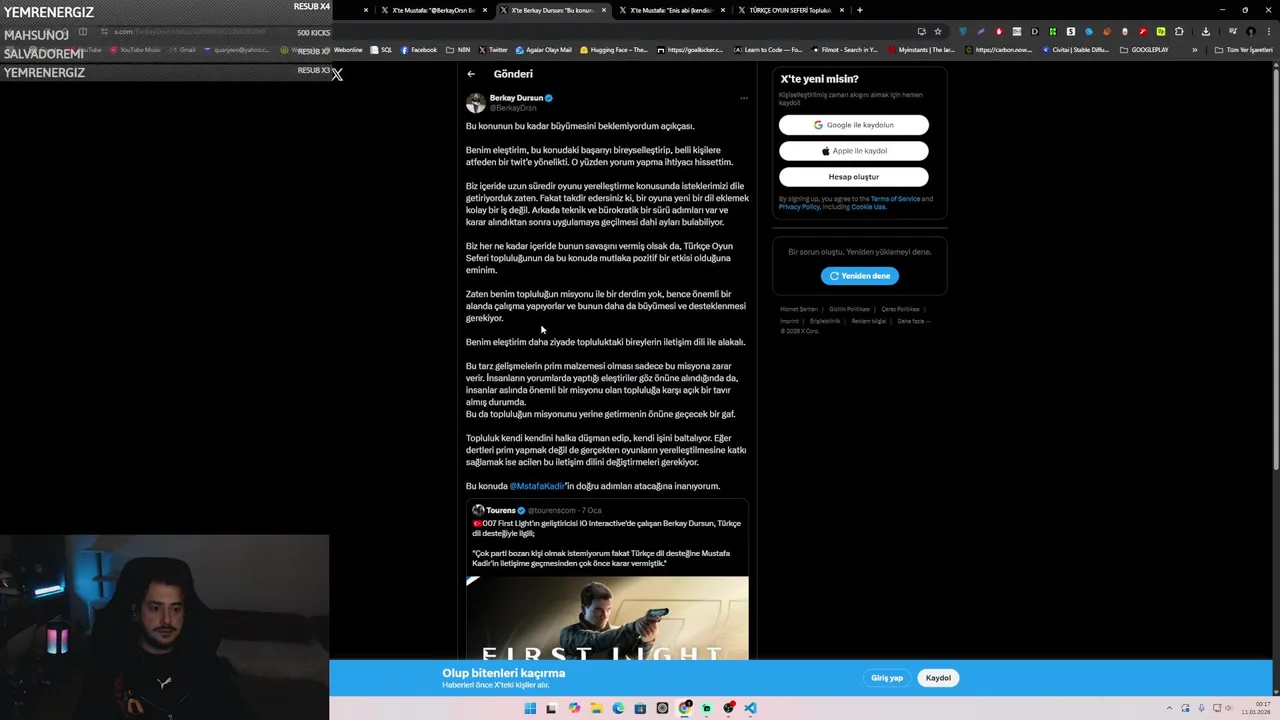Open the new browser tab plus button

pos(859,10)
